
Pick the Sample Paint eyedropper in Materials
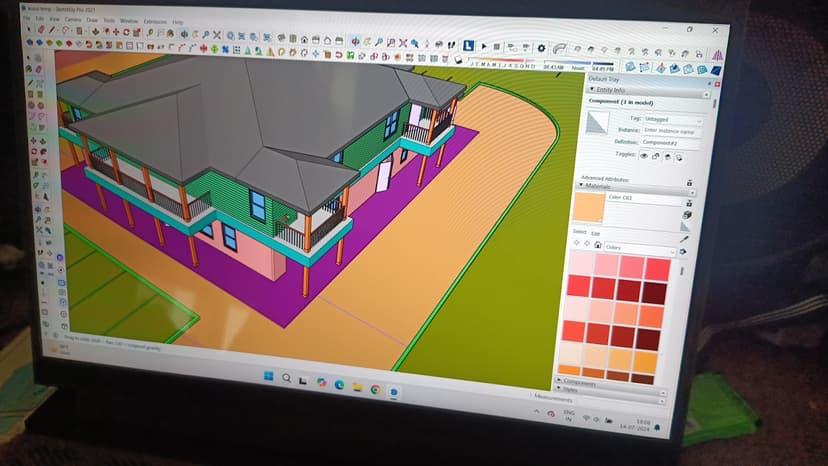point(684,239)
